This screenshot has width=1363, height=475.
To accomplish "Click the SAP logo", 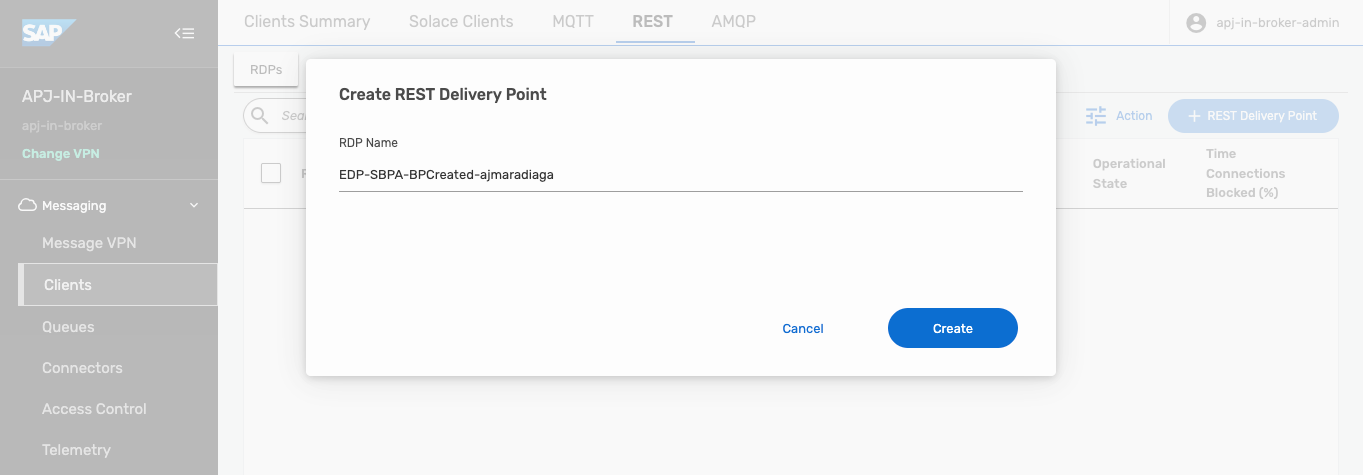I will click(x=48, y=33).
